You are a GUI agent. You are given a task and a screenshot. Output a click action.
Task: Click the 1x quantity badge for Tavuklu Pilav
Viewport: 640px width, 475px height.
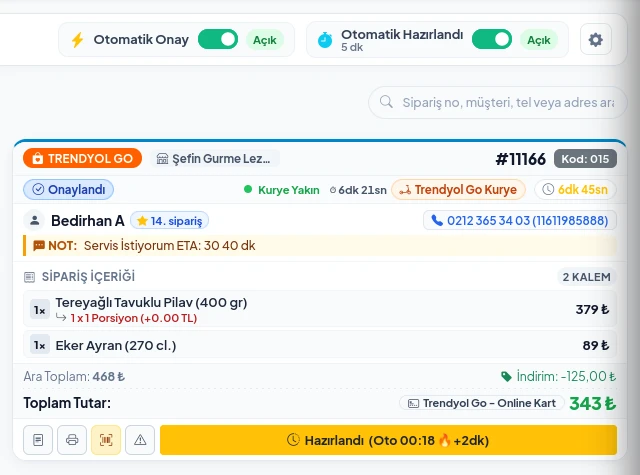coord(40,310)
